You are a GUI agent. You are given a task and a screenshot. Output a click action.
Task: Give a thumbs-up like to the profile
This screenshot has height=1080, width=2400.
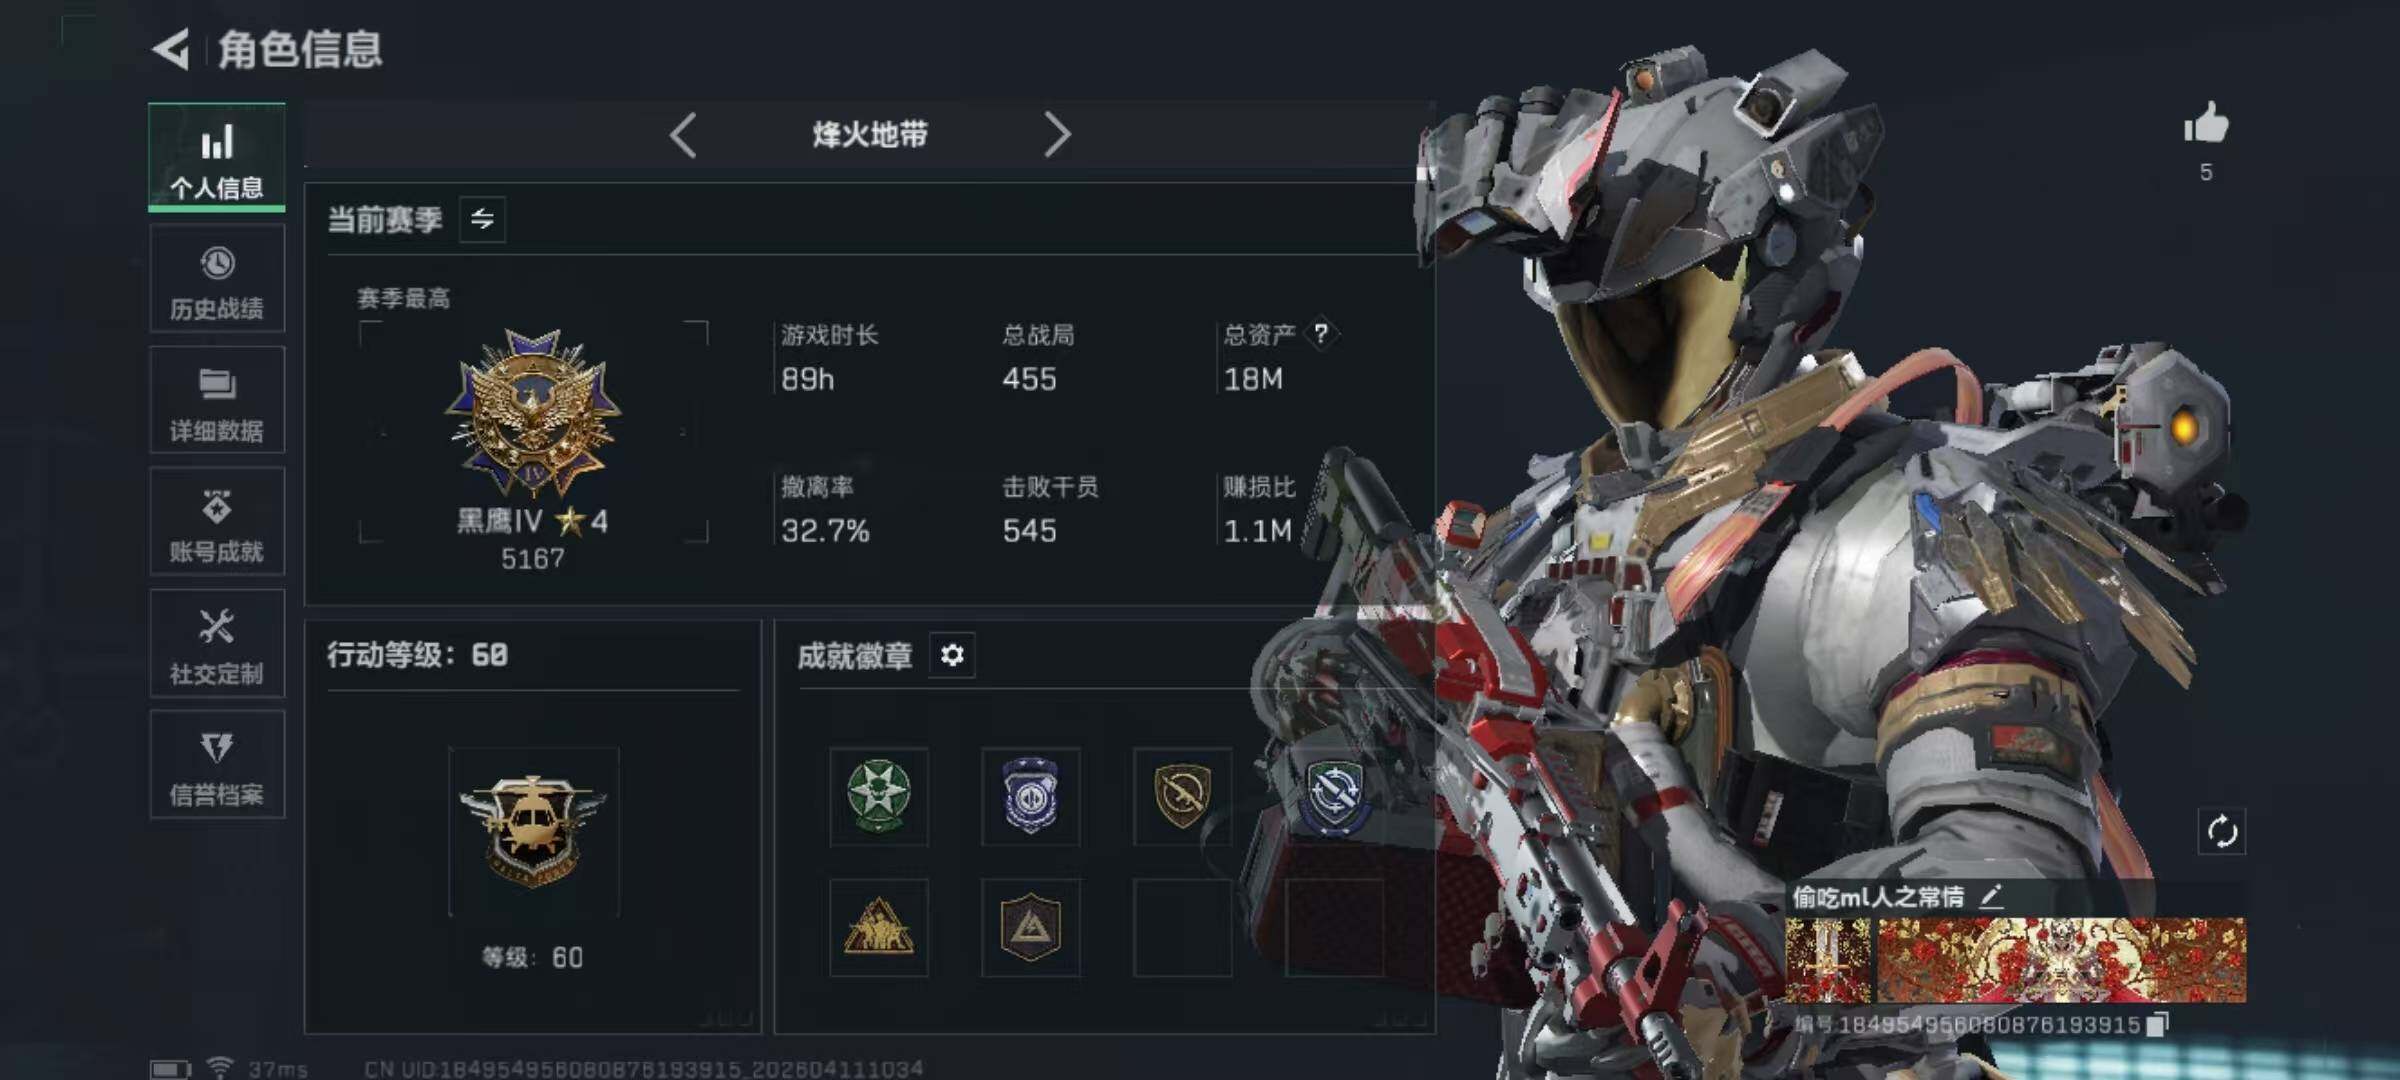pos(2206,125)
